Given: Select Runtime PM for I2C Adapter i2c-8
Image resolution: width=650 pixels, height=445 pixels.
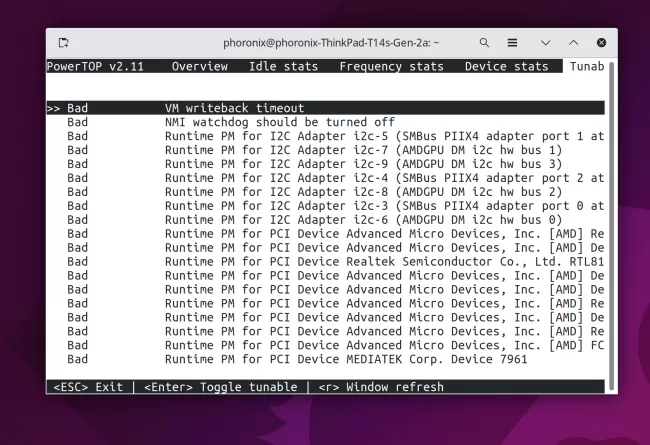Looking at the screenshot, I should 325,192.
